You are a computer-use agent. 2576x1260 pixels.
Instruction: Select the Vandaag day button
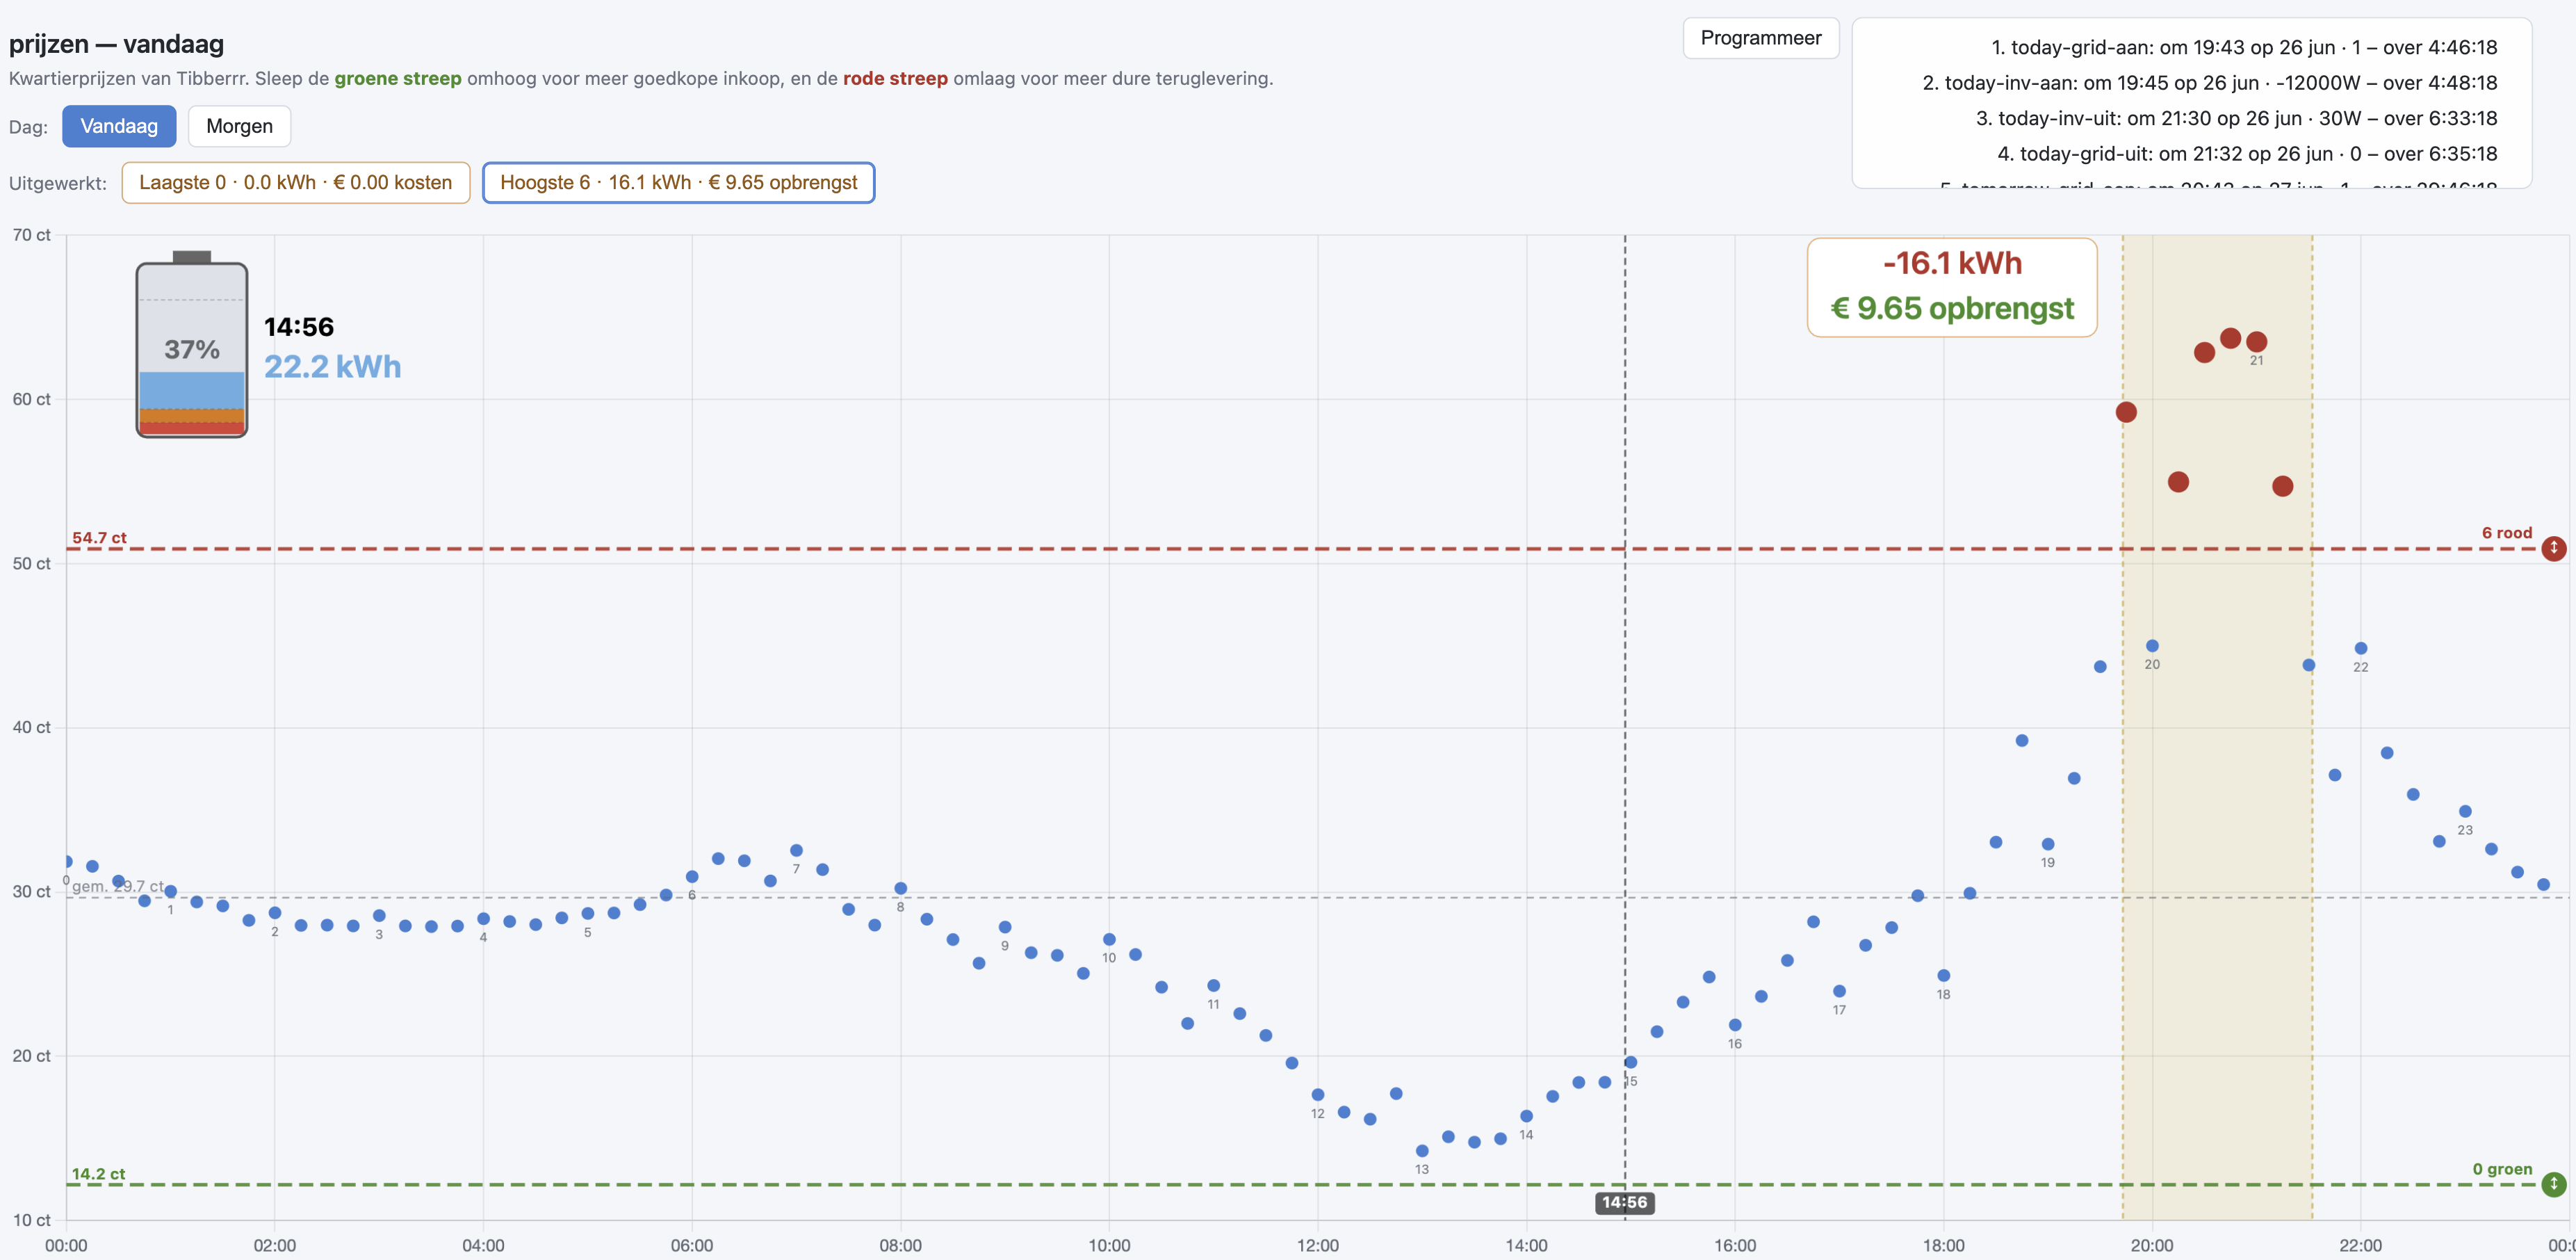119,126
